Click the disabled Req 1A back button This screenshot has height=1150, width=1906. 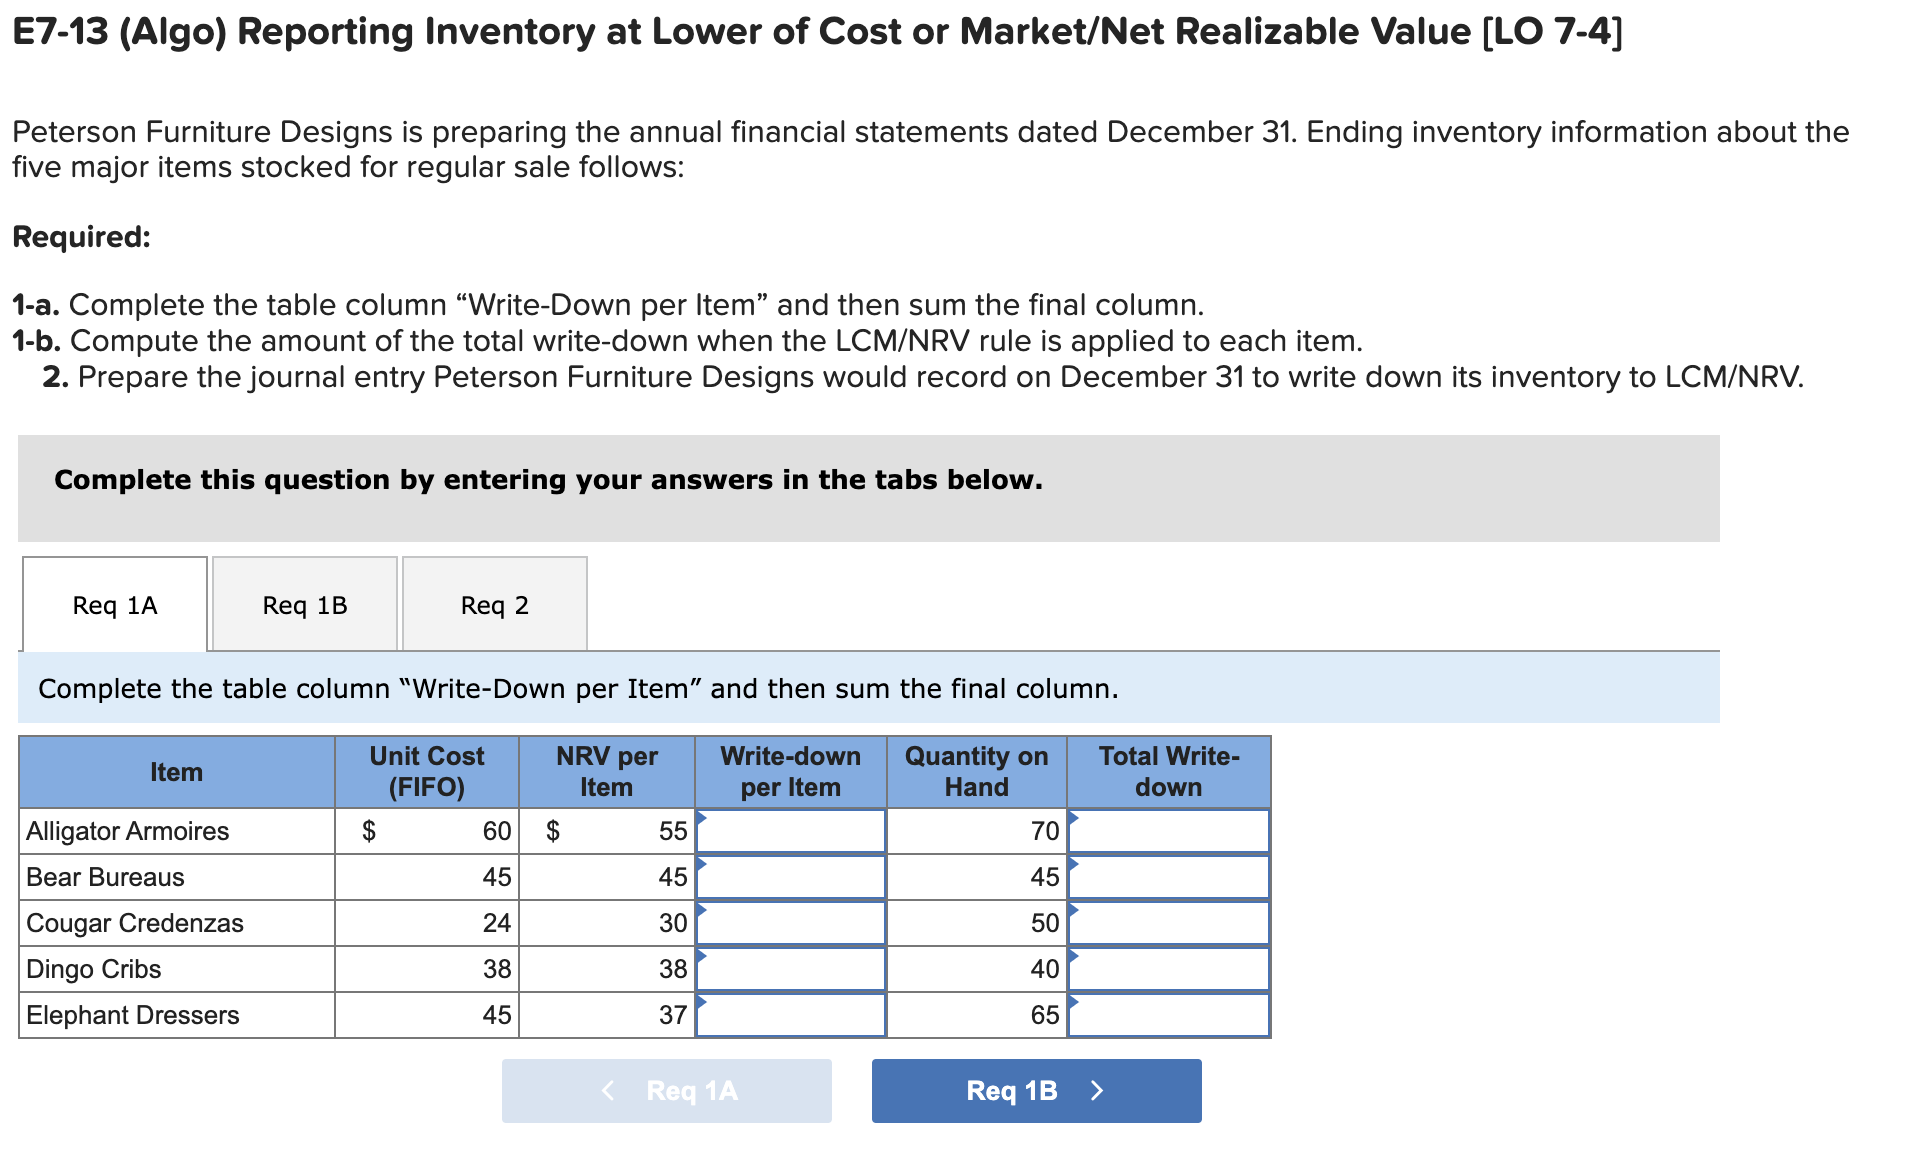[x=666, y=1090]
